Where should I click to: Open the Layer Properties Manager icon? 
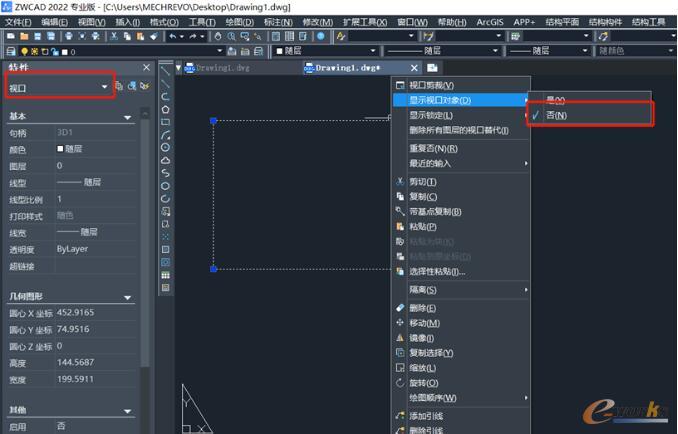11,51
